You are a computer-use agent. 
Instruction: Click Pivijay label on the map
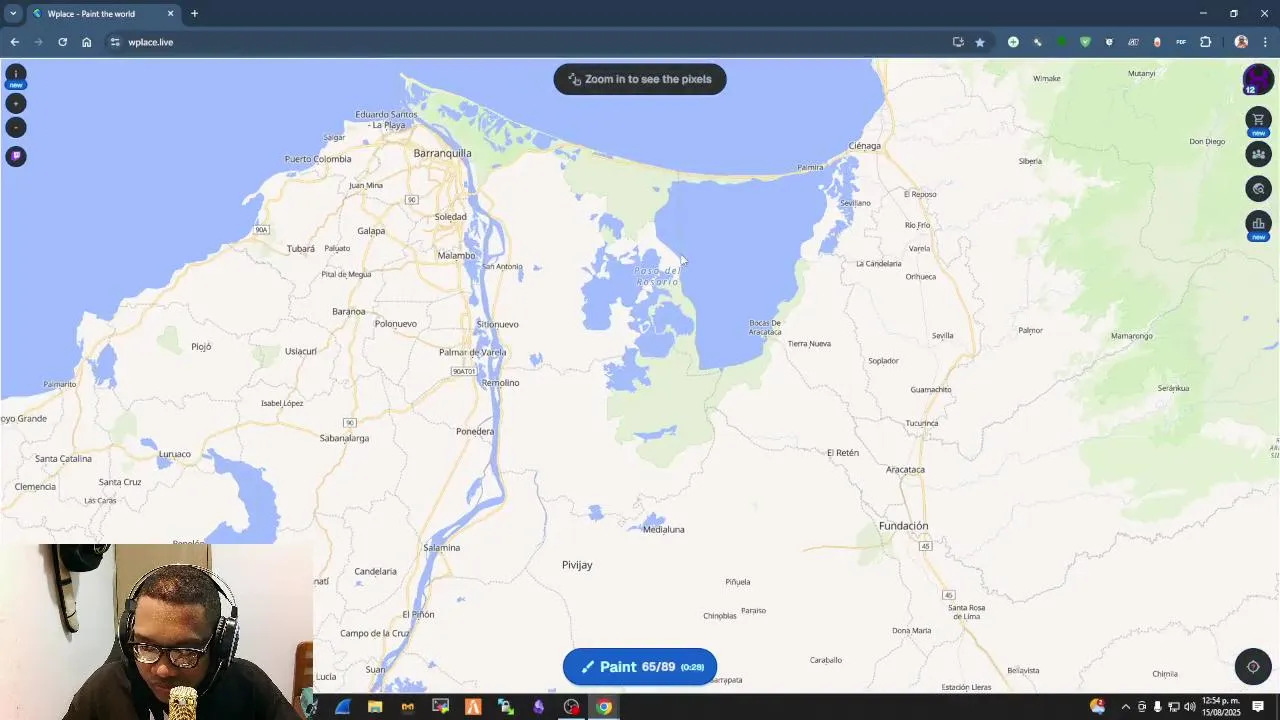[577, 565]
